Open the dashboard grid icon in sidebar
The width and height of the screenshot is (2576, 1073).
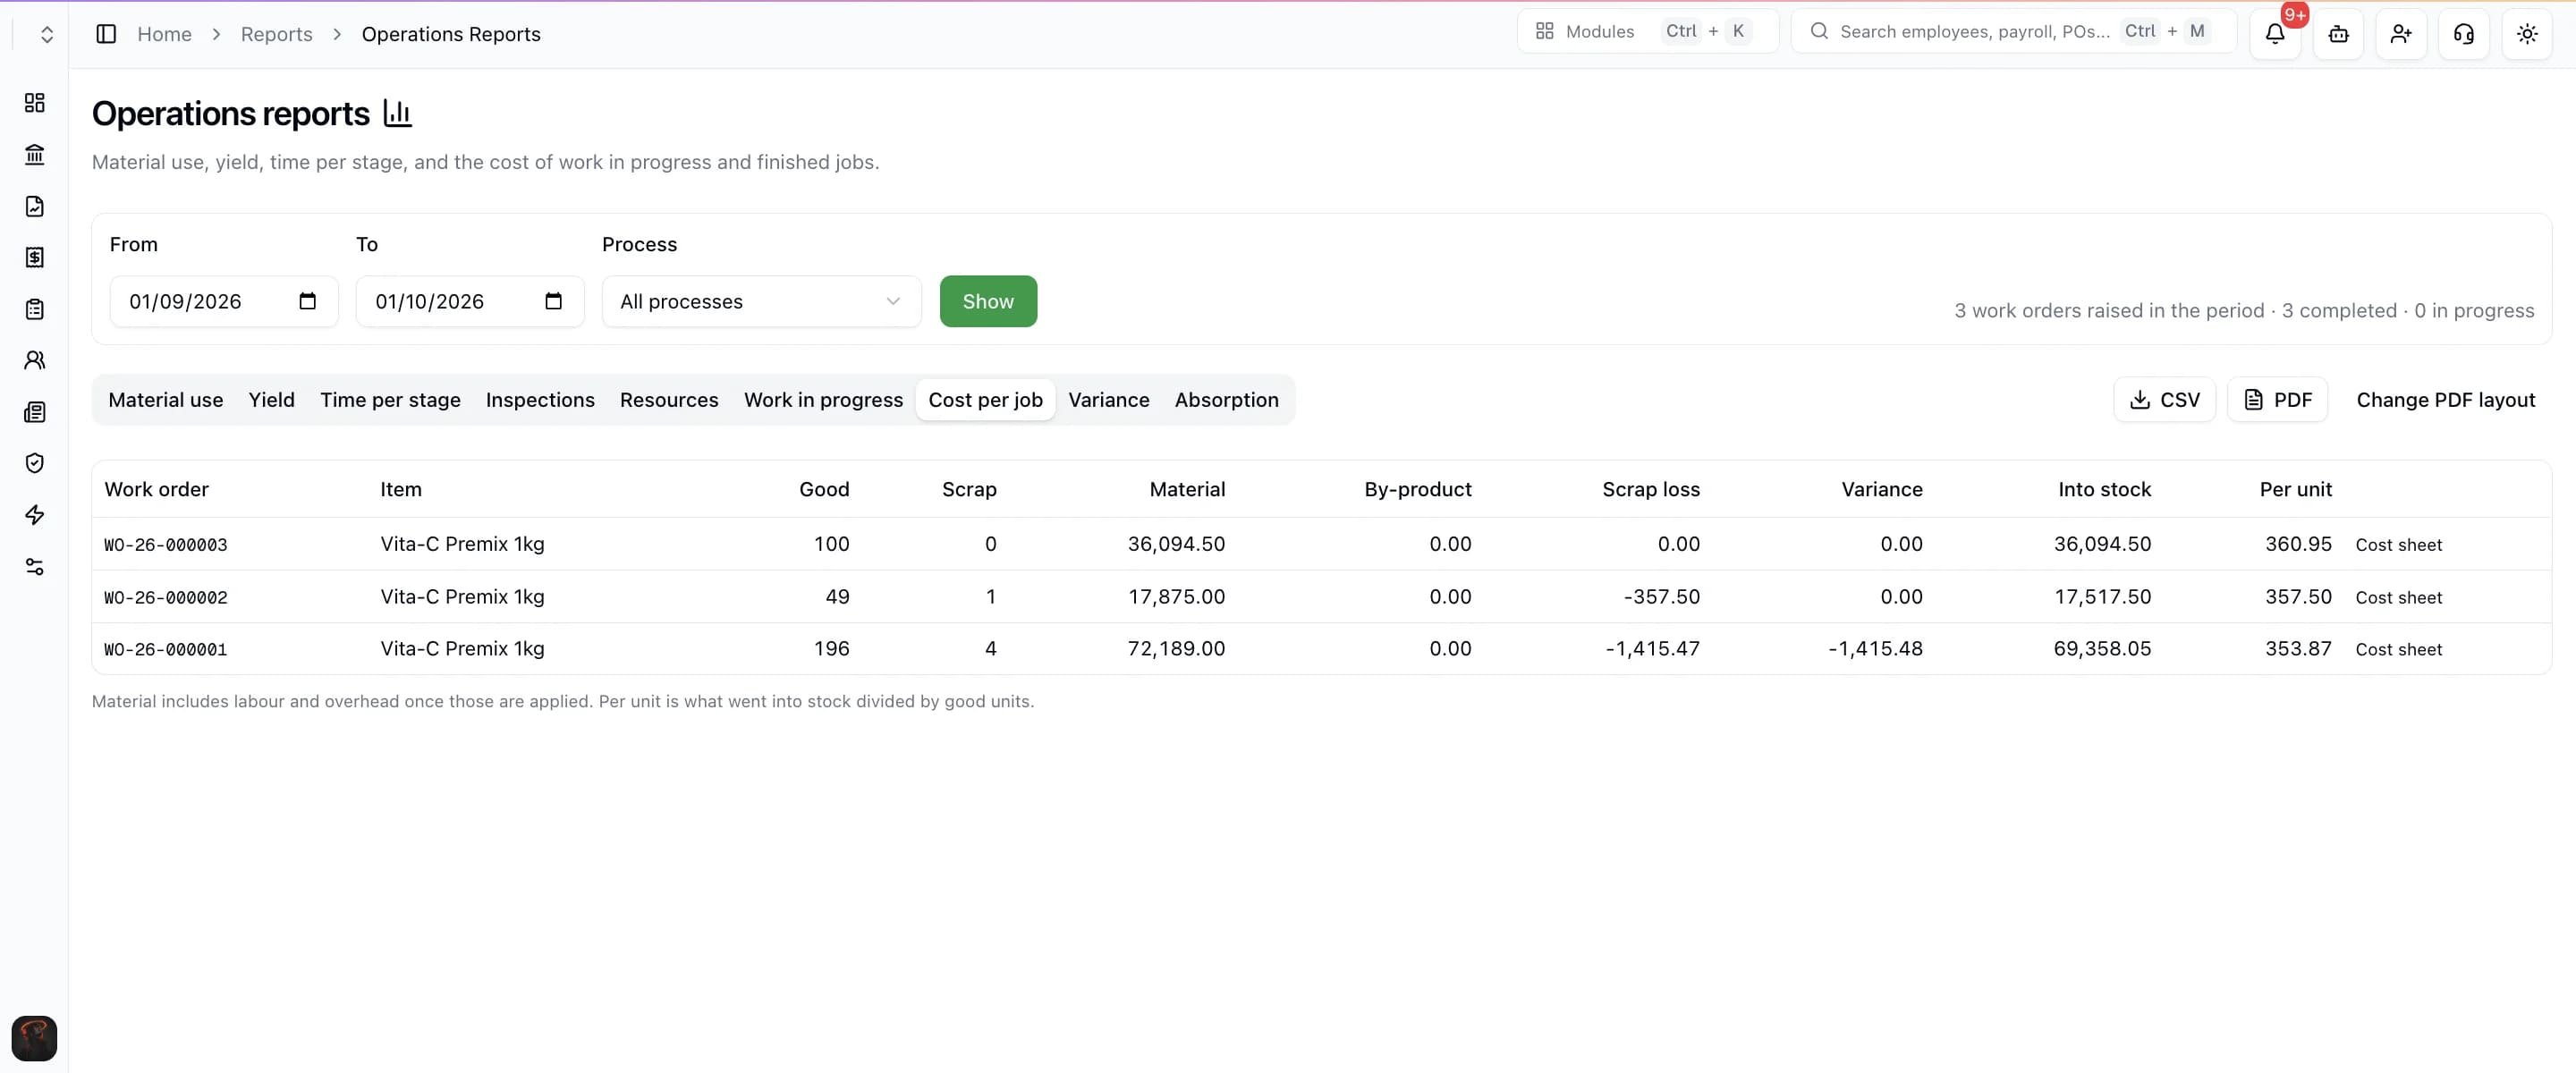[x=34, y=103]
